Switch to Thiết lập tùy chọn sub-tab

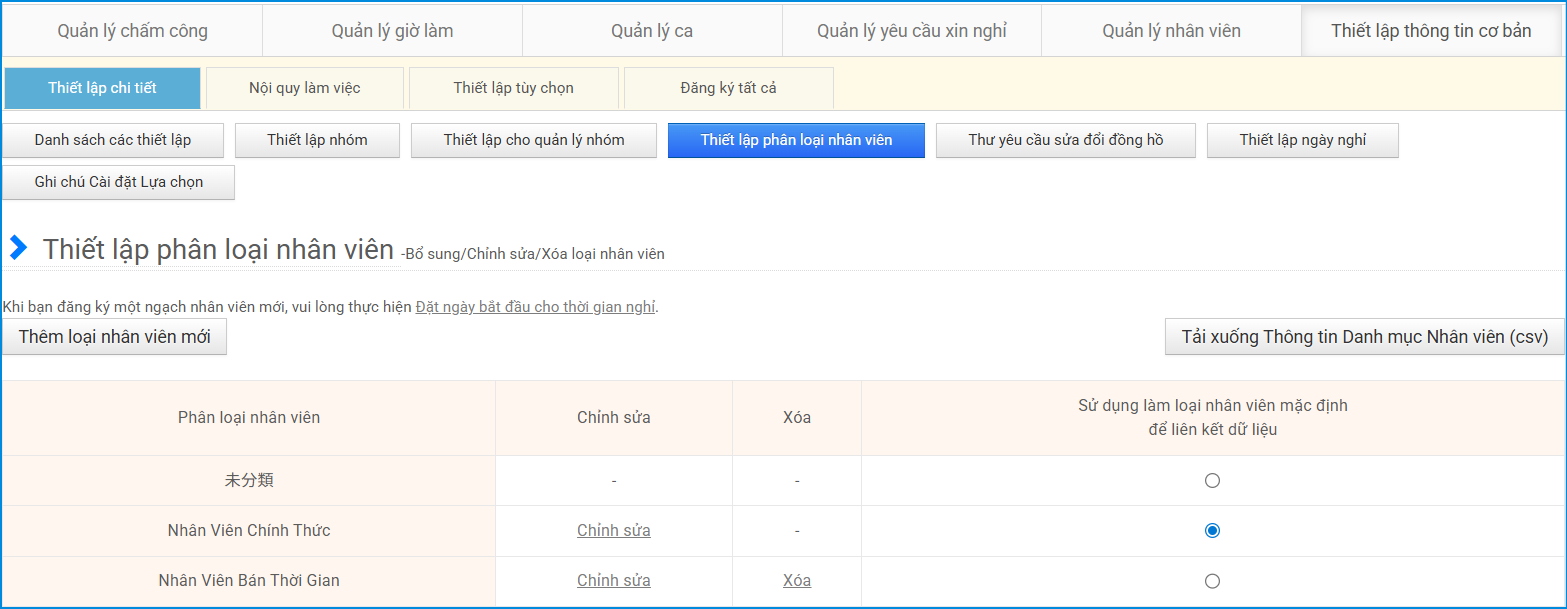pos(513,88)
